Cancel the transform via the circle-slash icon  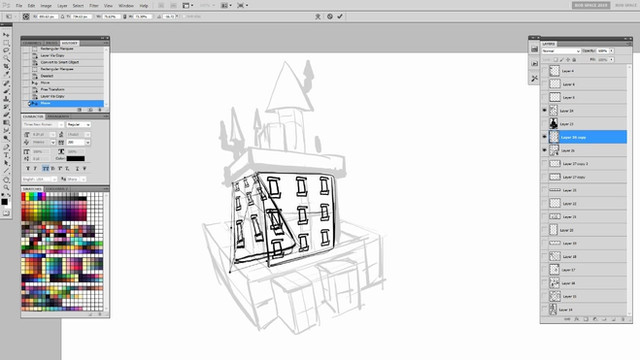330,16
